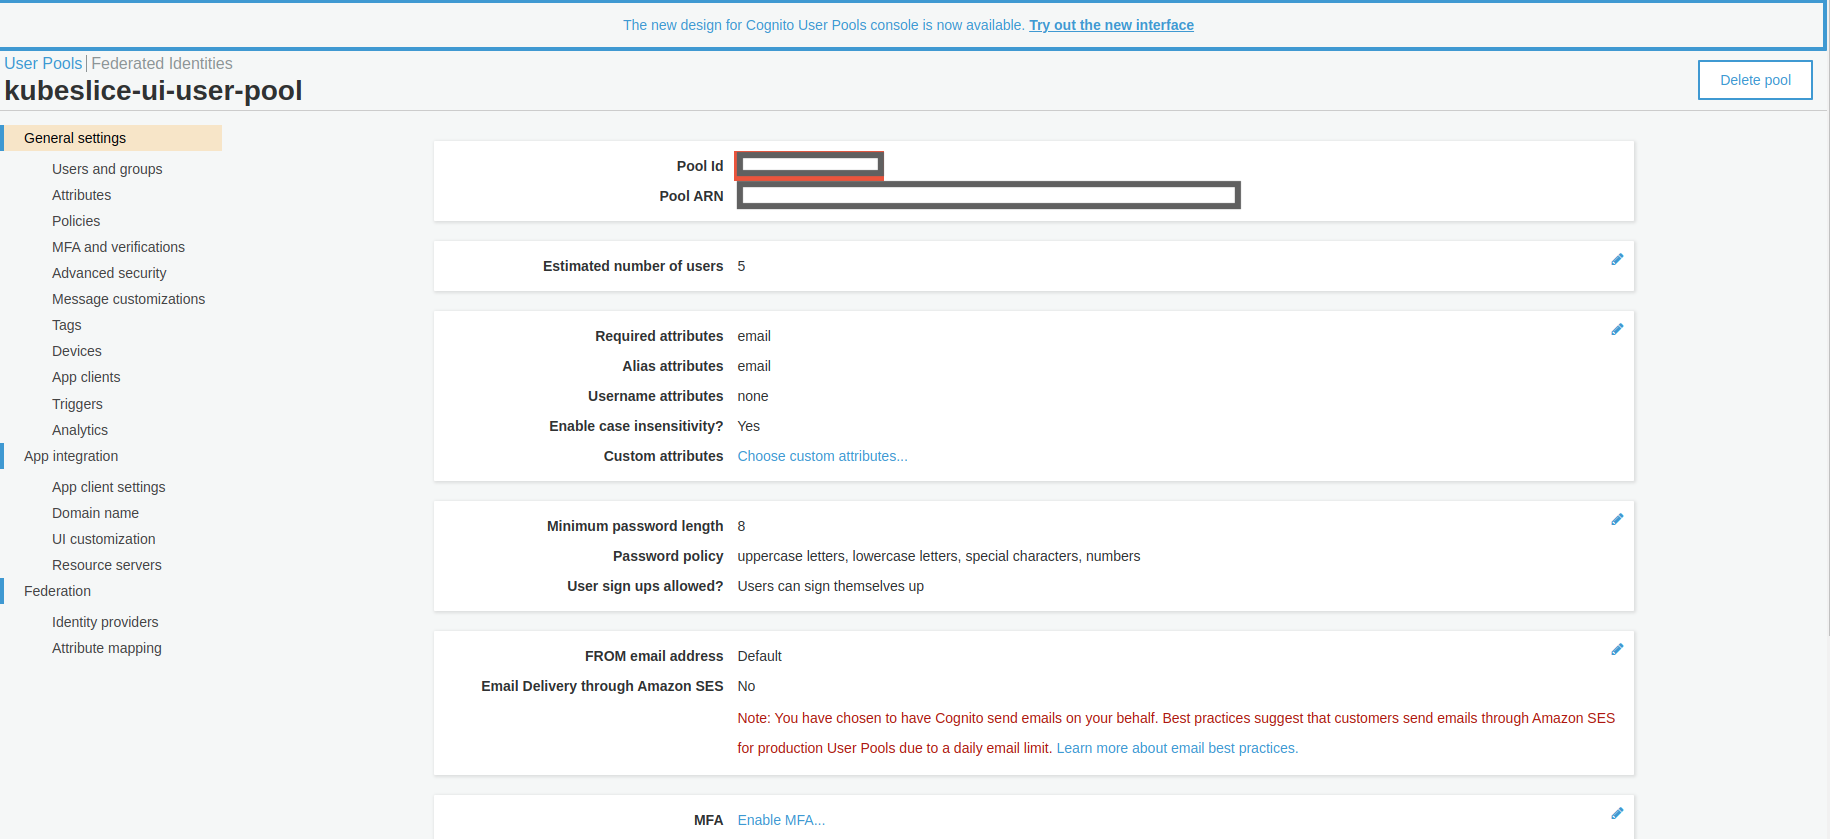
Task: Open Triggers settings
Action: [x=77, y=404]
